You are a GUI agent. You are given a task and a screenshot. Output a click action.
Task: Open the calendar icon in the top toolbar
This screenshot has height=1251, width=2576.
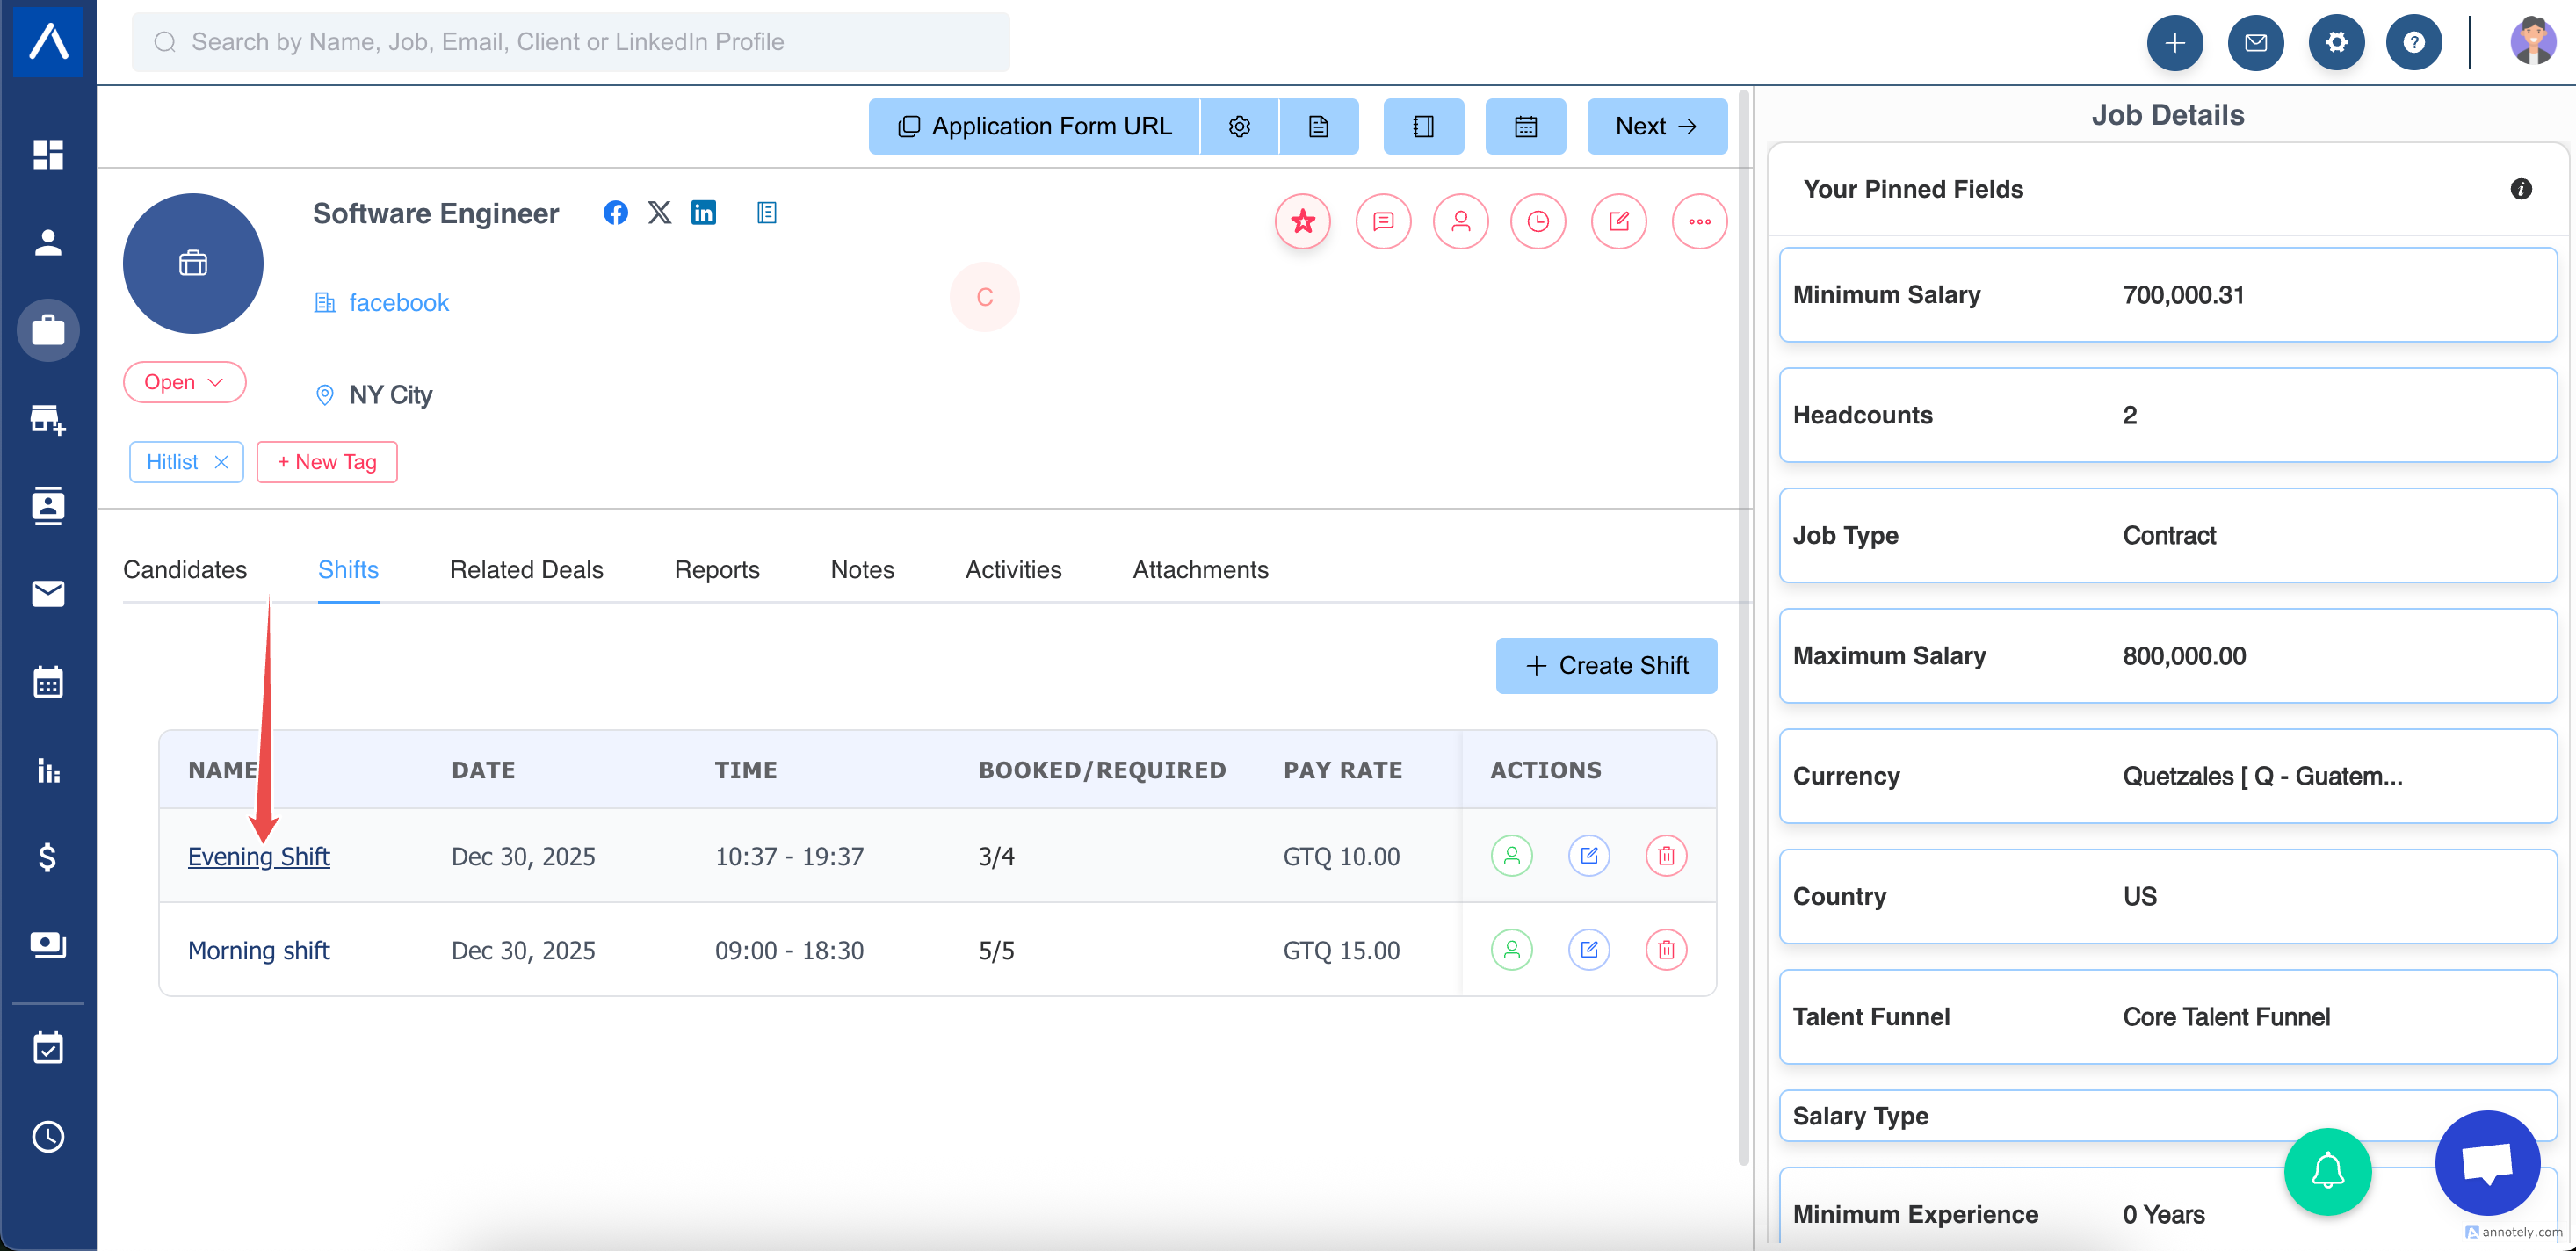pos(1524,126)
